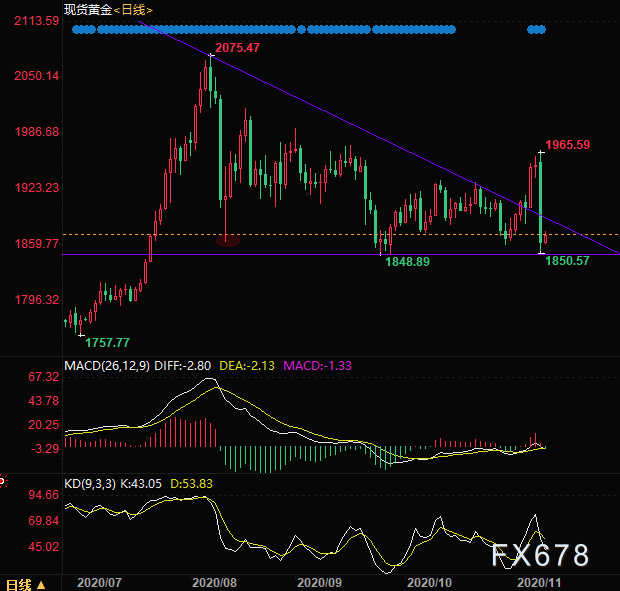This screenshot has height=591, width=620.
Task: Click the 2075.47 peak price label
Action: pos(237,48)
